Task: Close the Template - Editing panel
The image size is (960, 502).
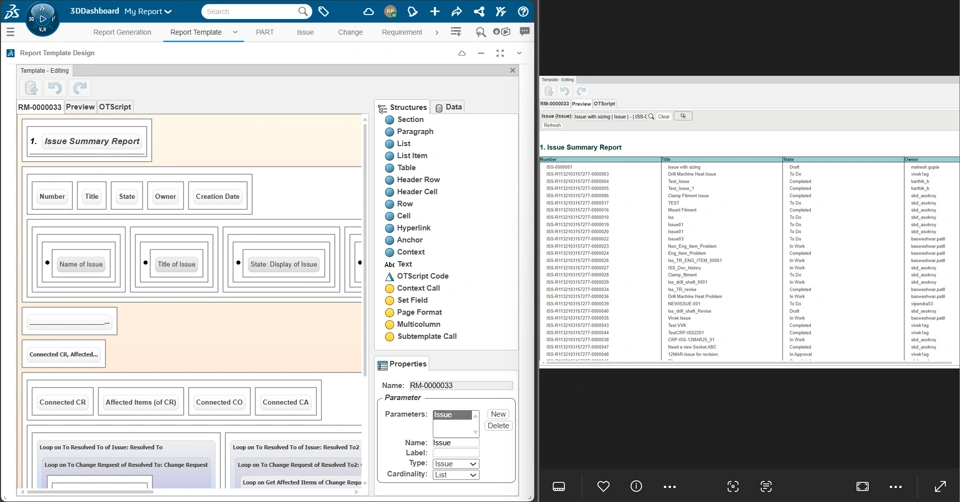Action: coord(512,70)
